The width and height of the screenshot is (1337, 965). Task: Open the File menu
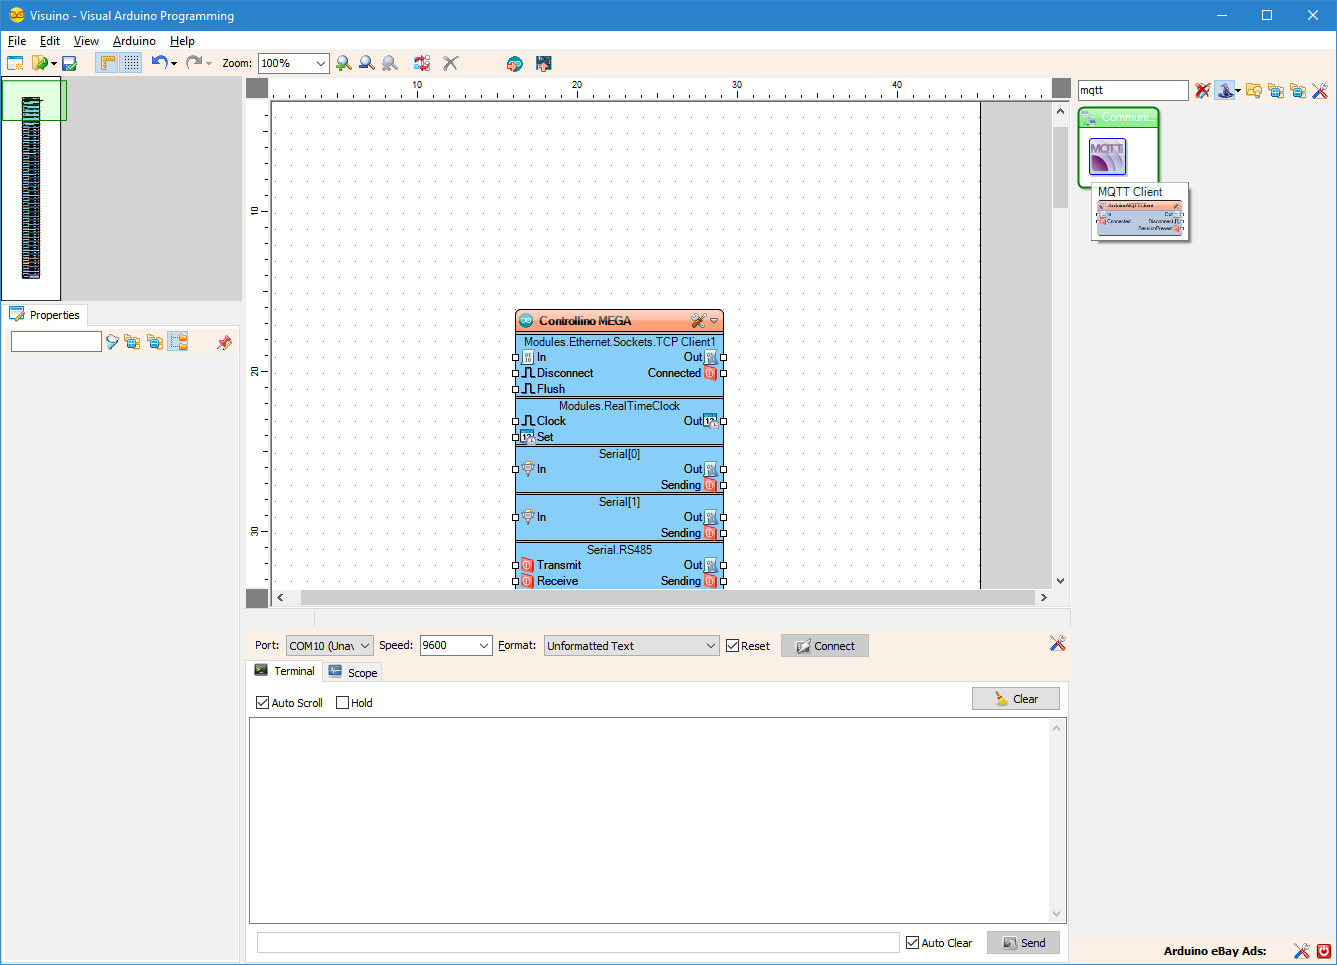point(17,41)
